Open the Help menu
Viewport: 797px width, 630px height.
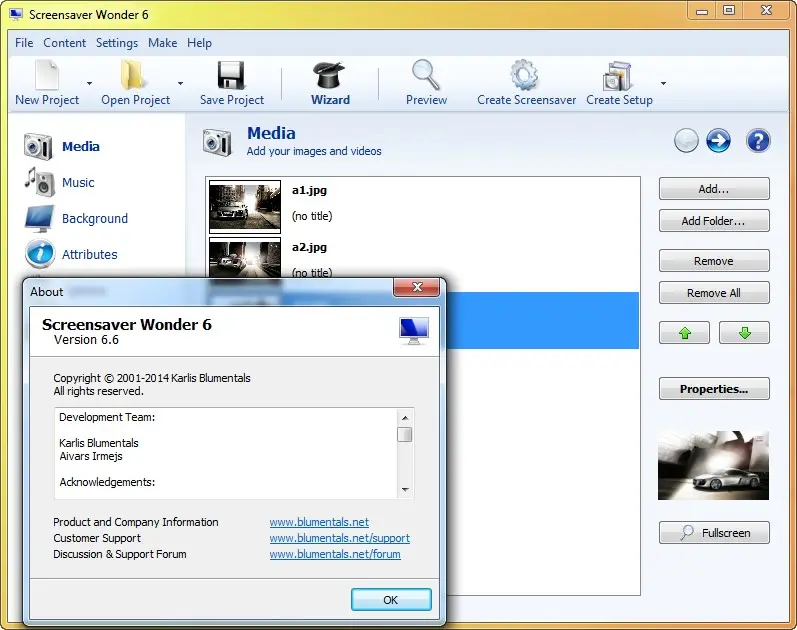point(199,43)
